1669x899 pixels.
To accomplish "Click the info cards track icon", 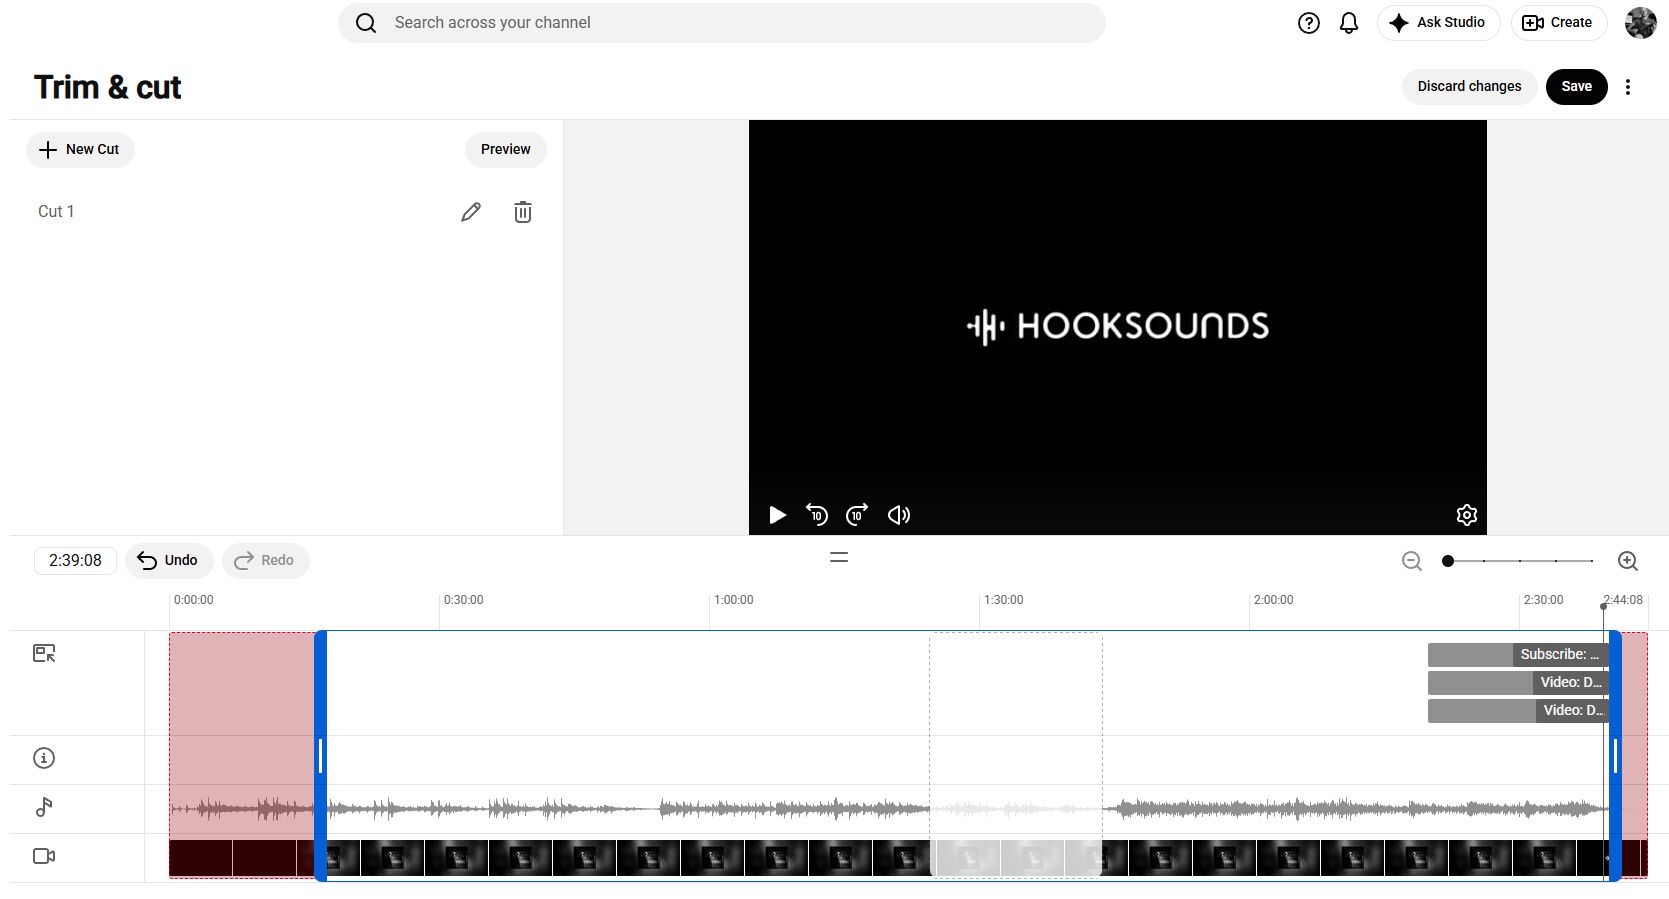I will (44, 758).
